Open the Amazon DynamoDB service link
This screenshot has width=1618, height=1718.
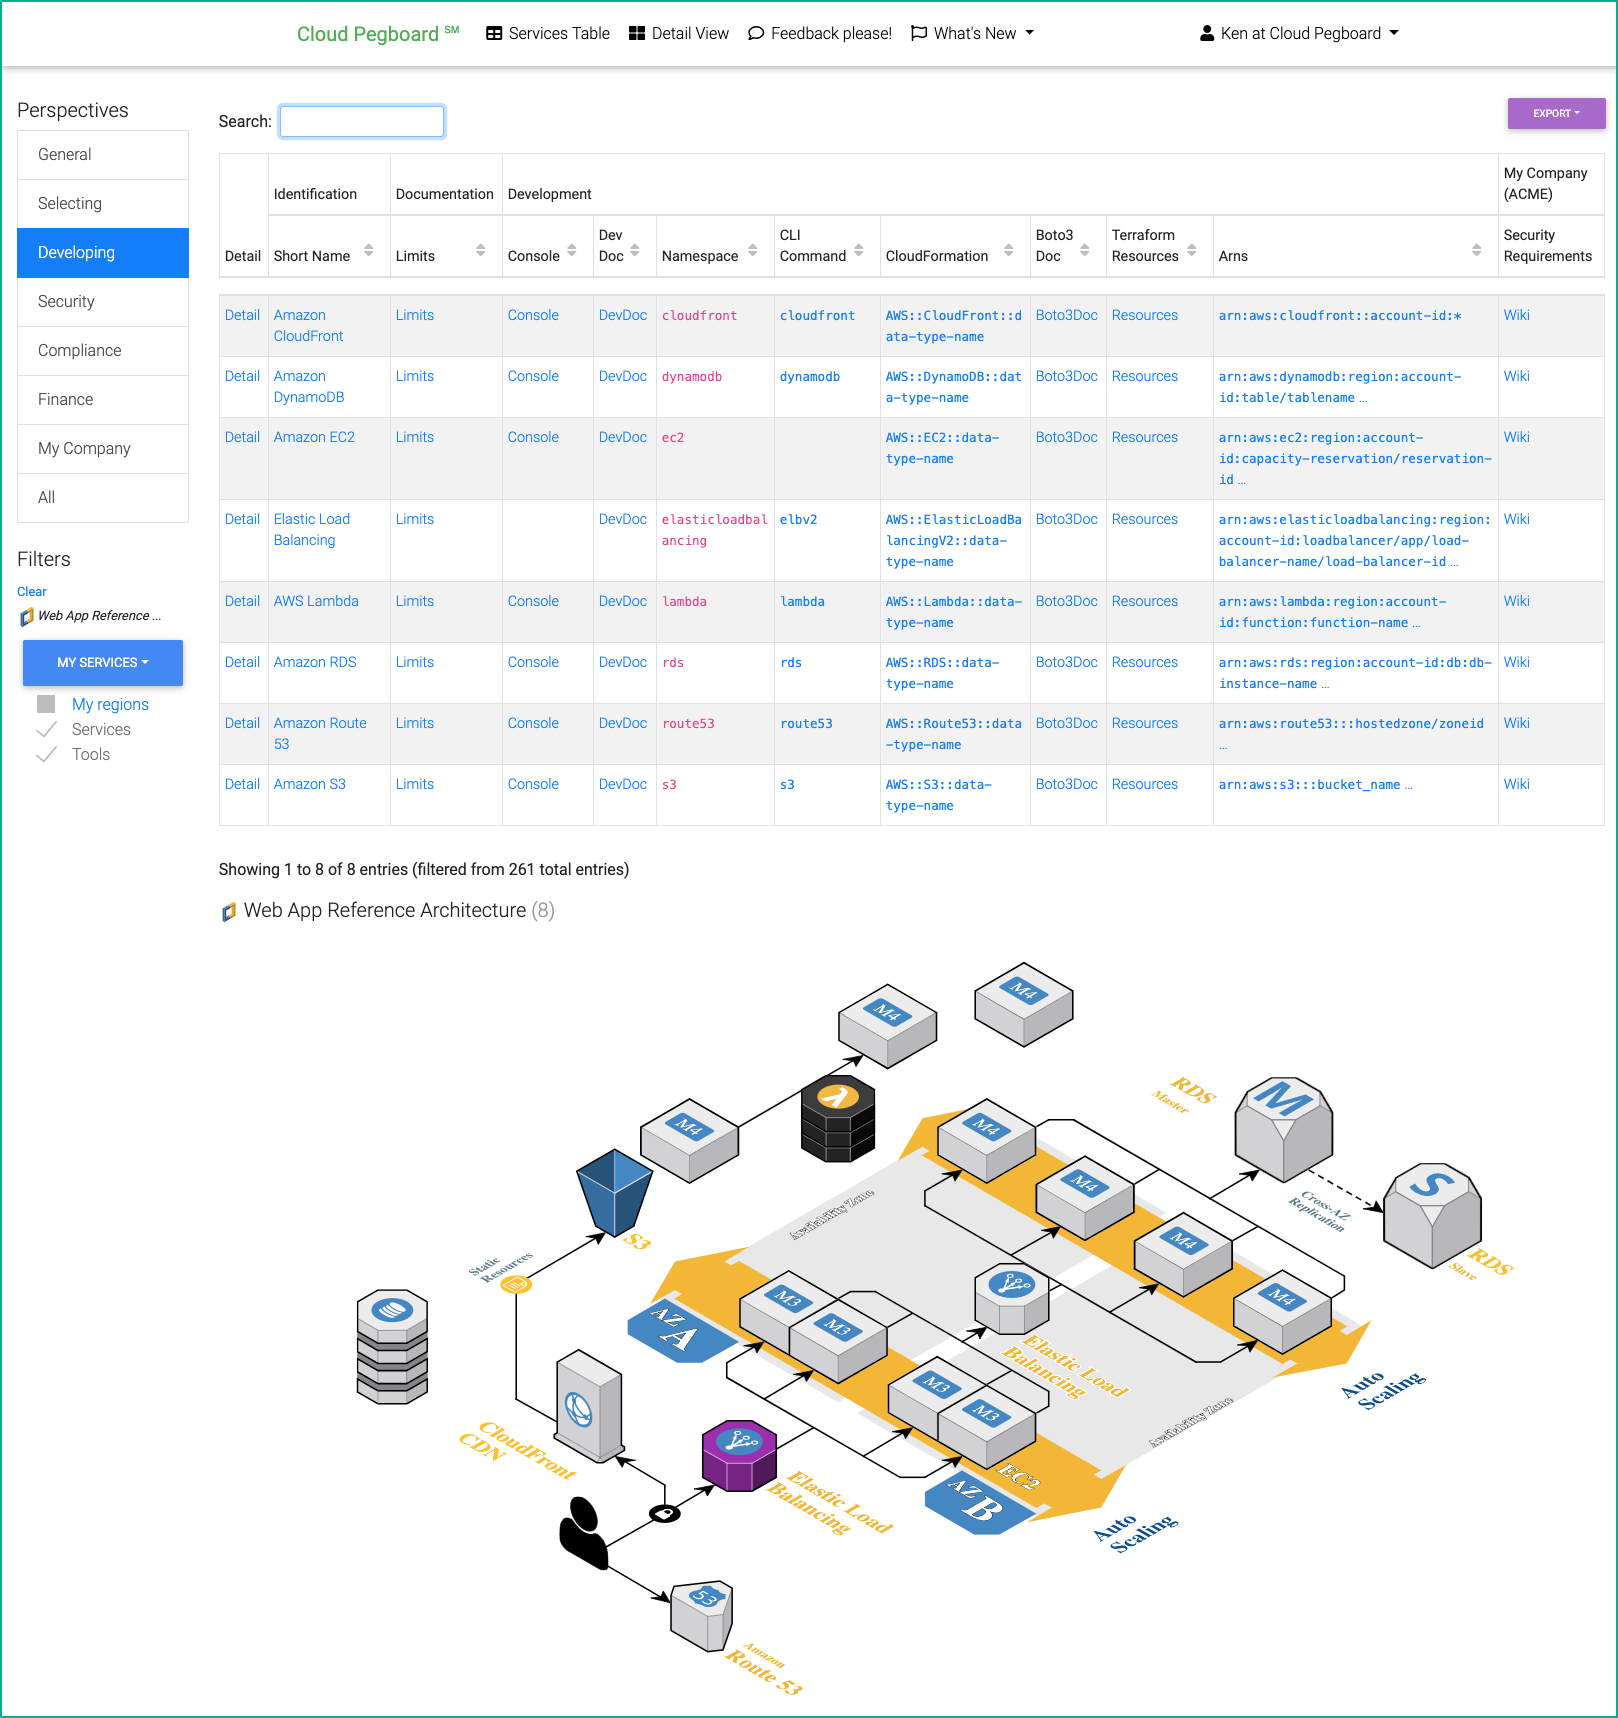coord(309,387)
